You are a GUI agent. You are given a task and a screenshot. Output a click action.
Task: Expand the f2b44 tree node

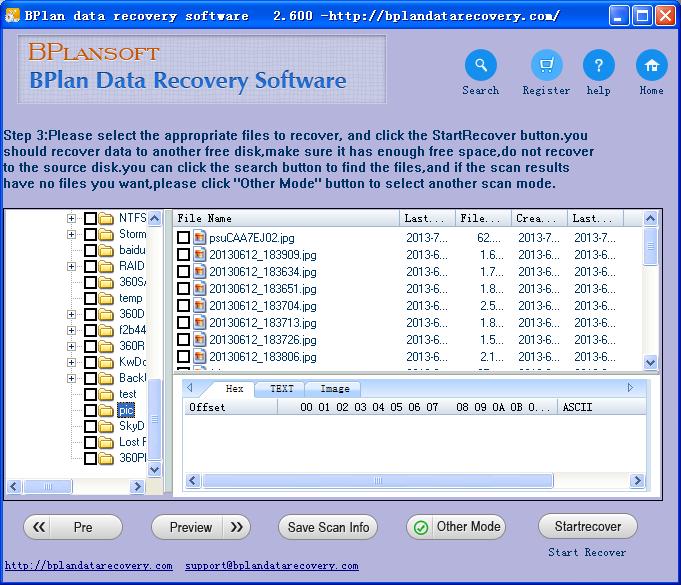click(x=71, y=331)
